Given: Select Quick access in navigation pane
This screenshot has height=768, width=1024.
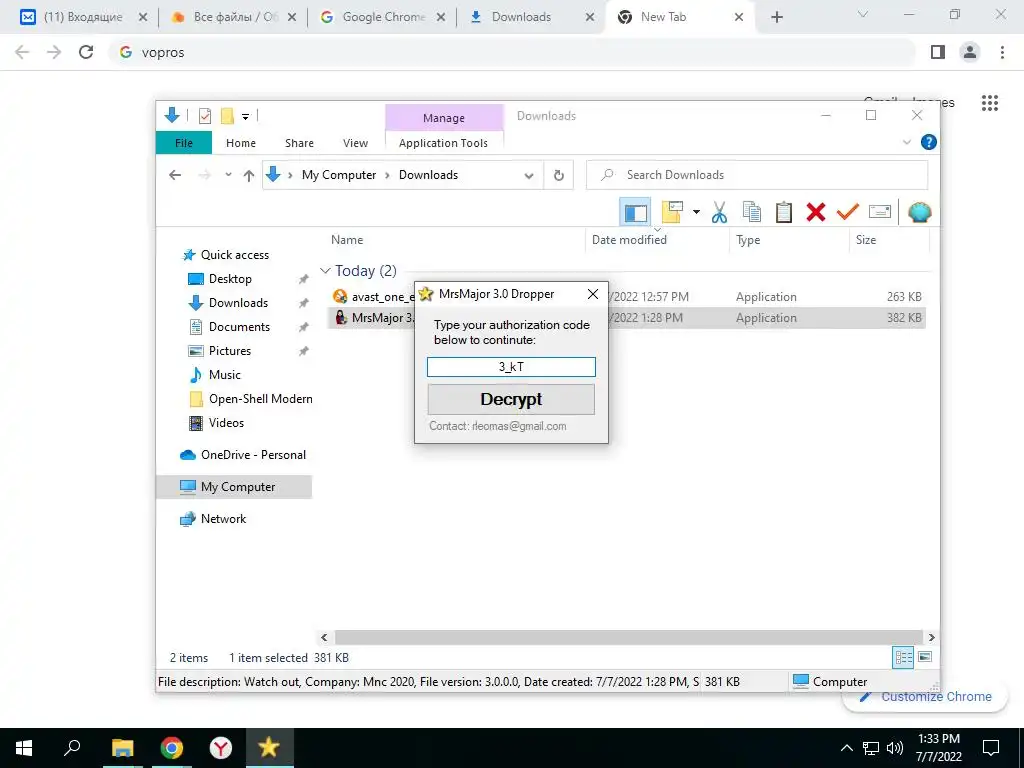Looking at the screenshot, I should click(234, 255).
